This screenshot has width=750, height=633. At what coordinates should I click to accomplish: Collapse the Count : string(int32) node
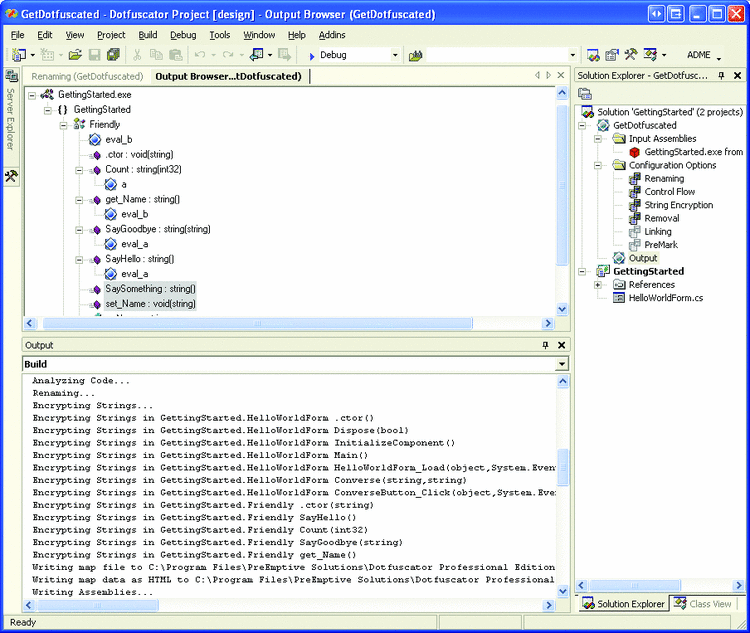click(x=79, y=170)
